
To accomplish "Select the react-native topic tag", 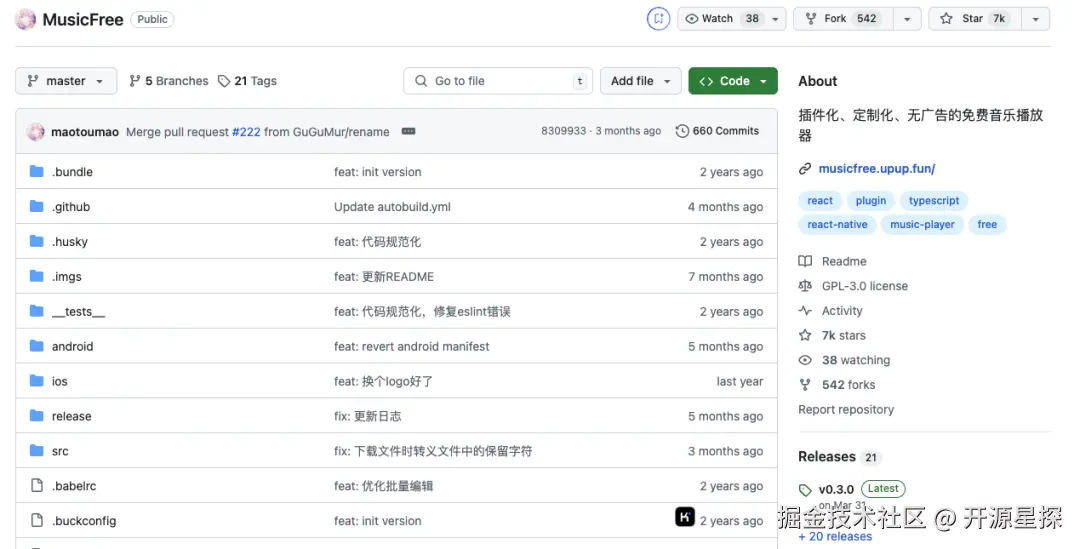I will click(x=838, y=225).
